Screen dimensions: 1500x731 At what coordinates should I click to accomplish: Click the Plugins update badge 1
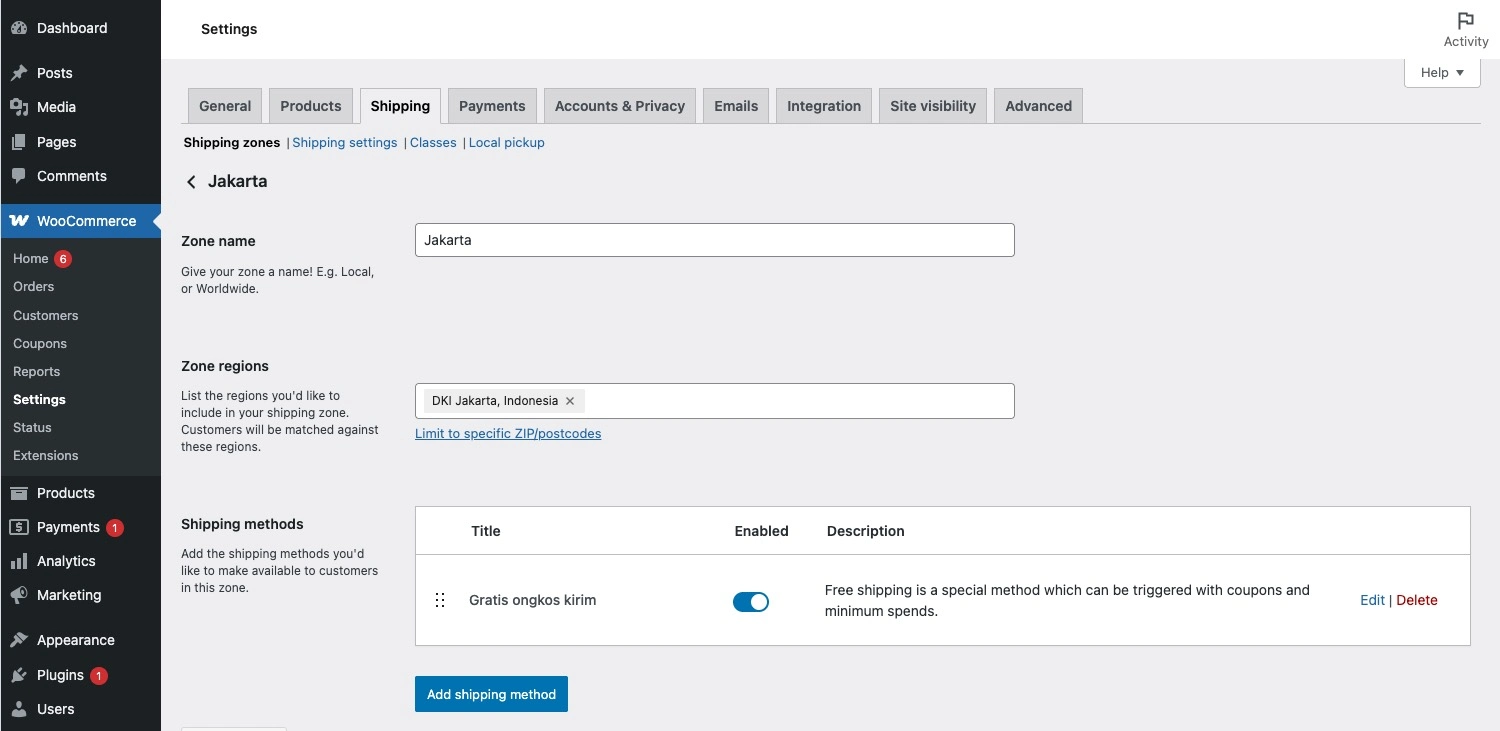[99, 676]
